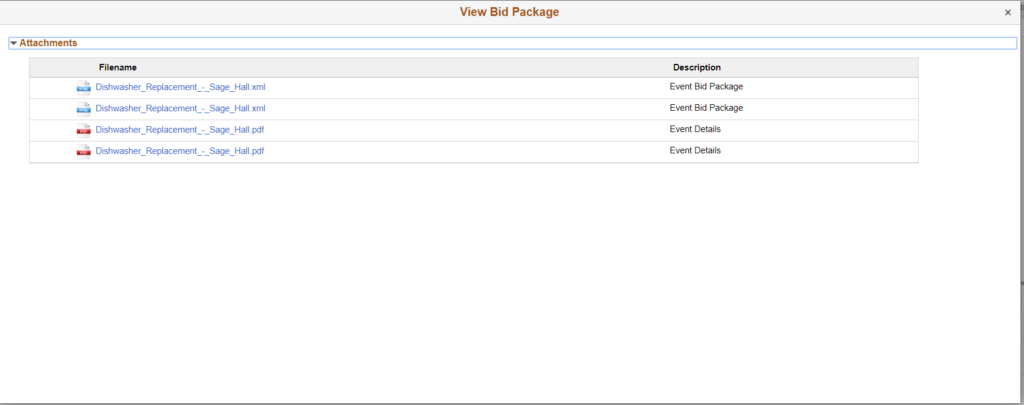Click the first XML file icon
Image resolution: width=1024 pixels, height=405 pixels.
point(83,87)
